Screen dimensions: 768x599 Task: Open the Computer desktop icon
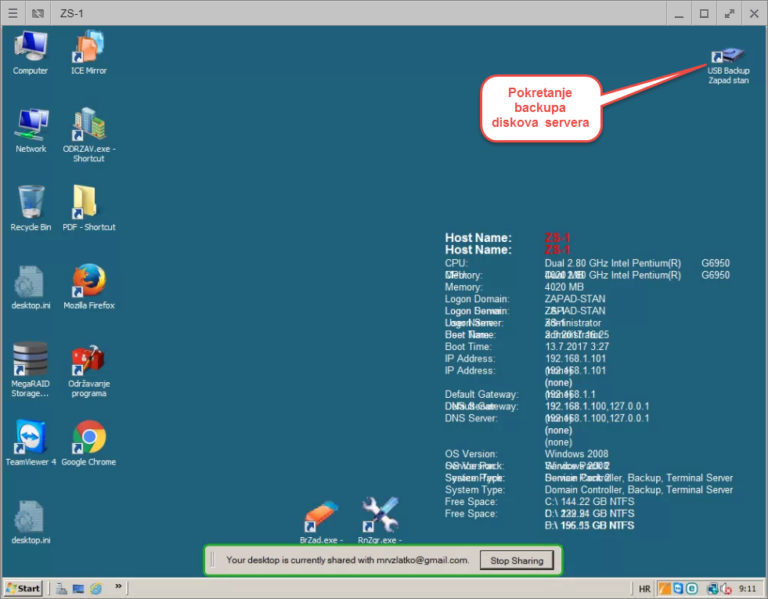click(x=30, y=47)
